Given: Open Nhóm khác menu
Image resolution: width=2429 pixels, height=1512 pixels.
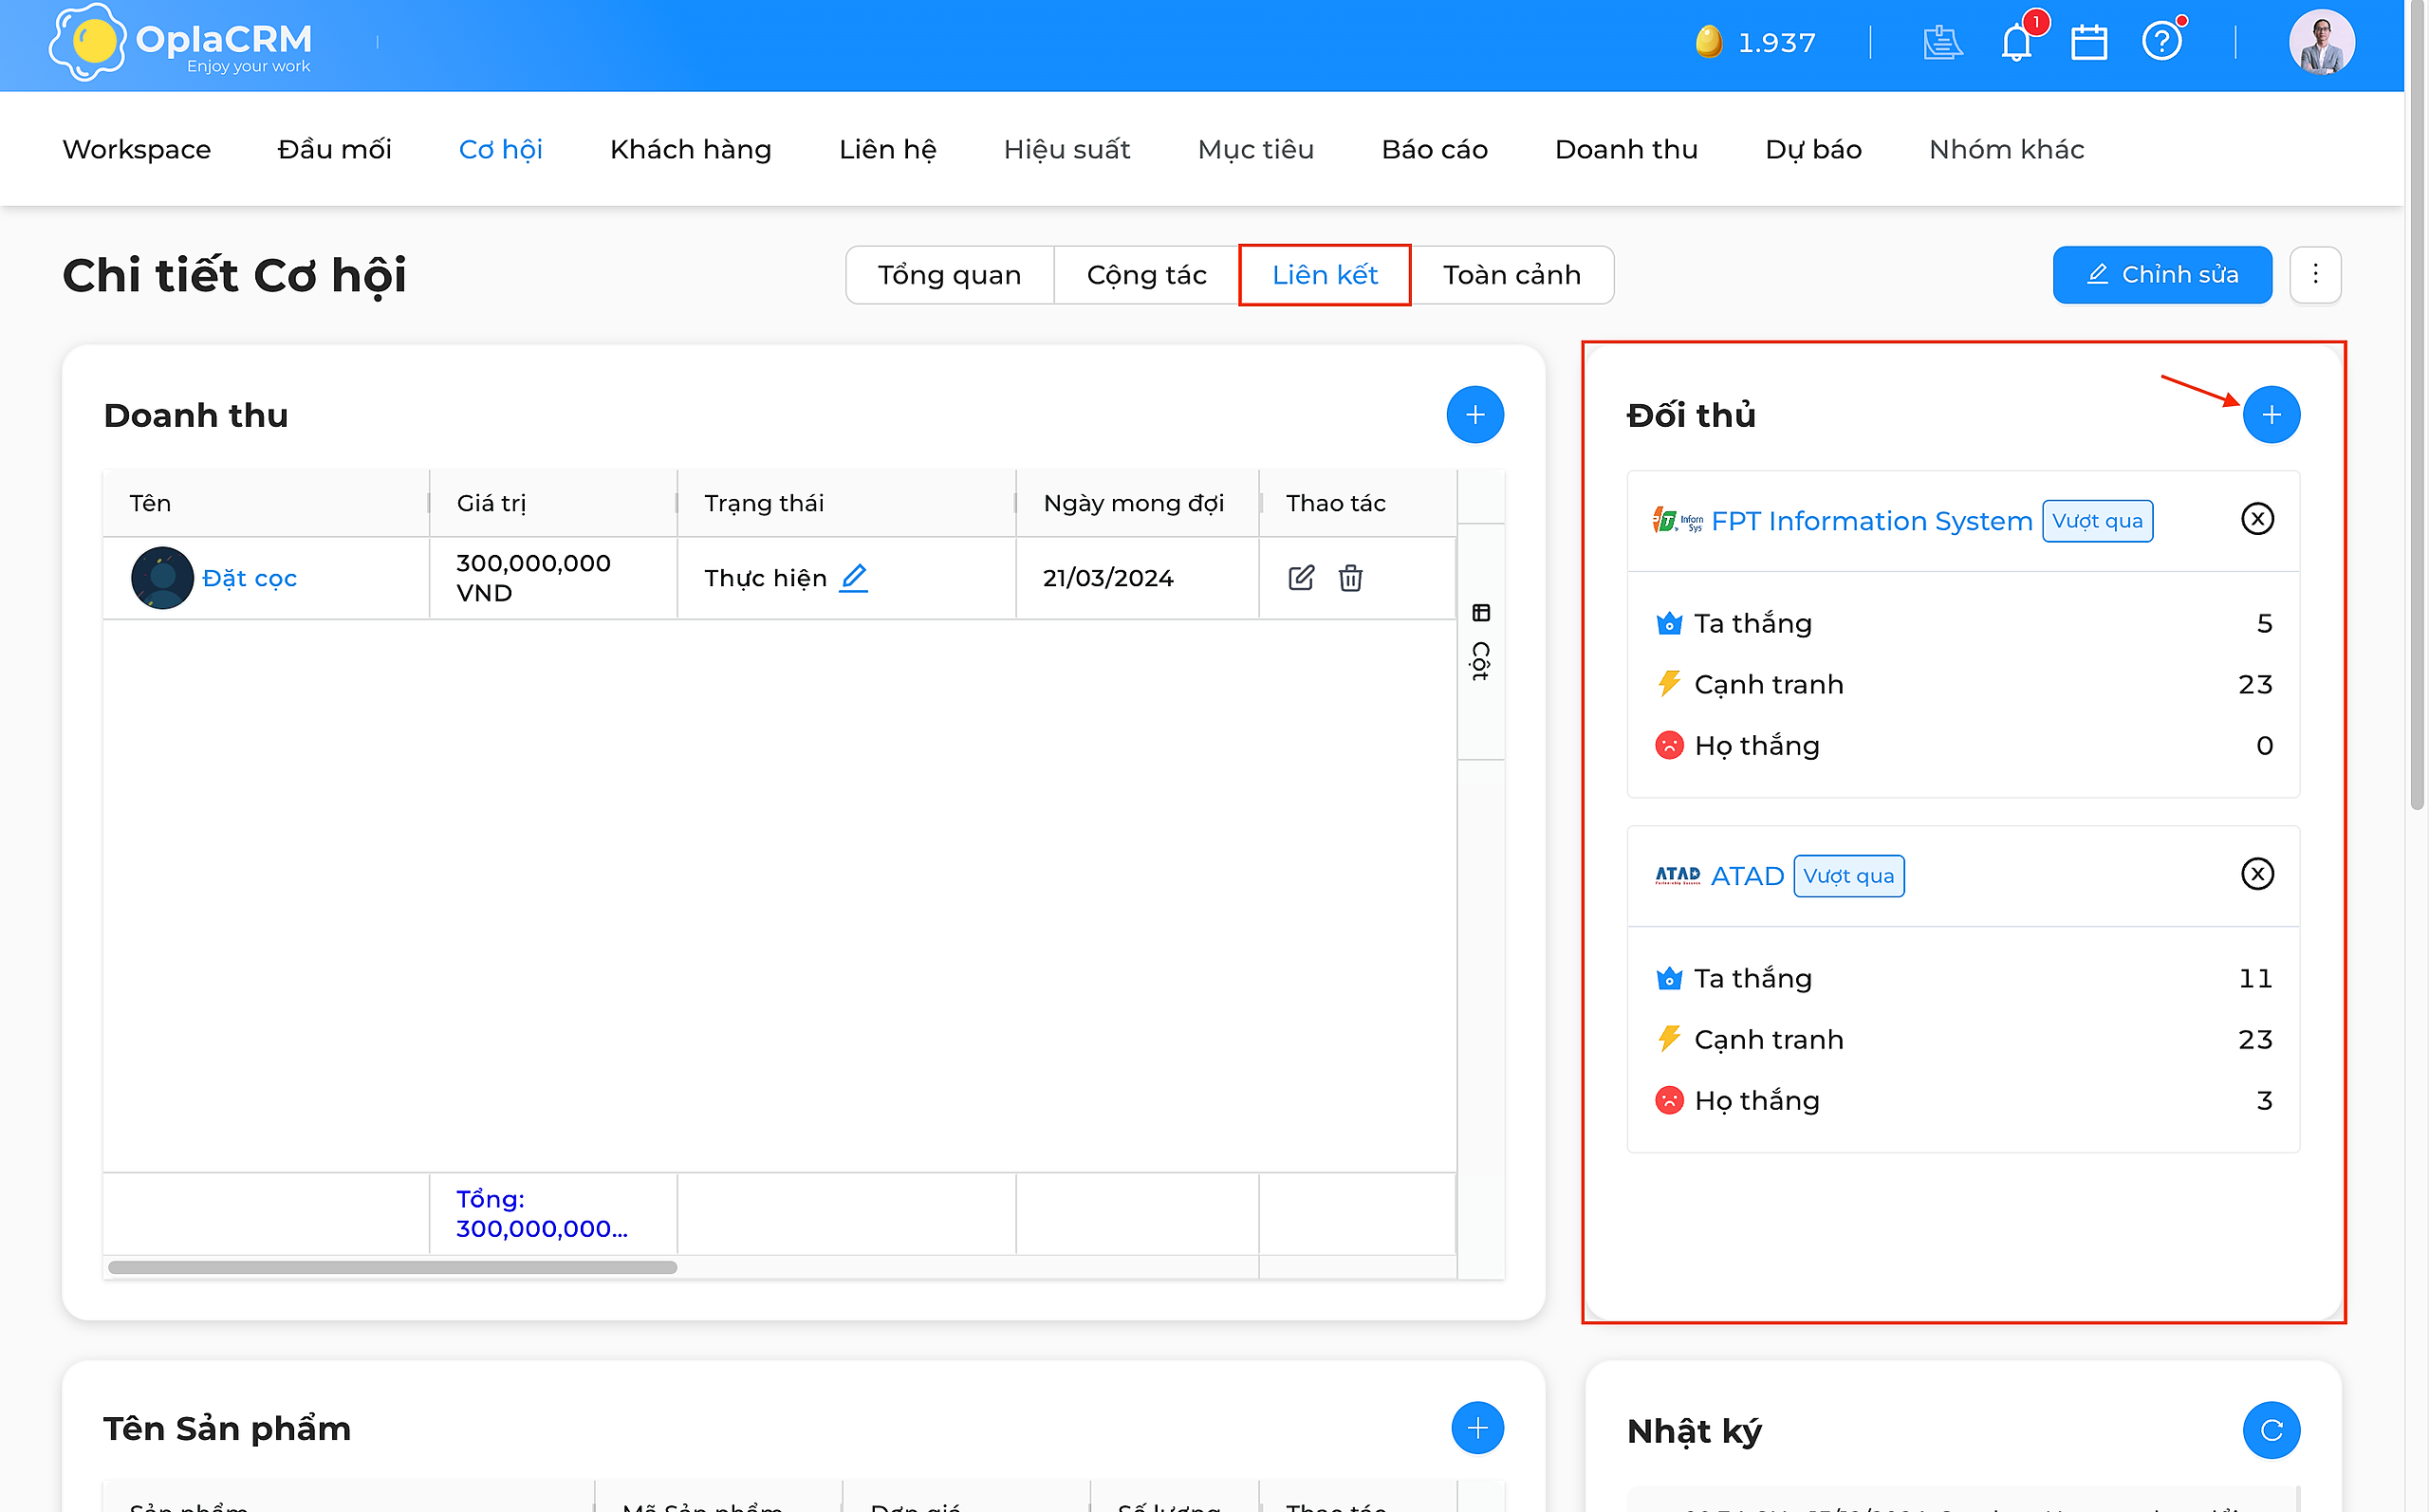Looking at the screenshot, I should [x=2006, y=149].
